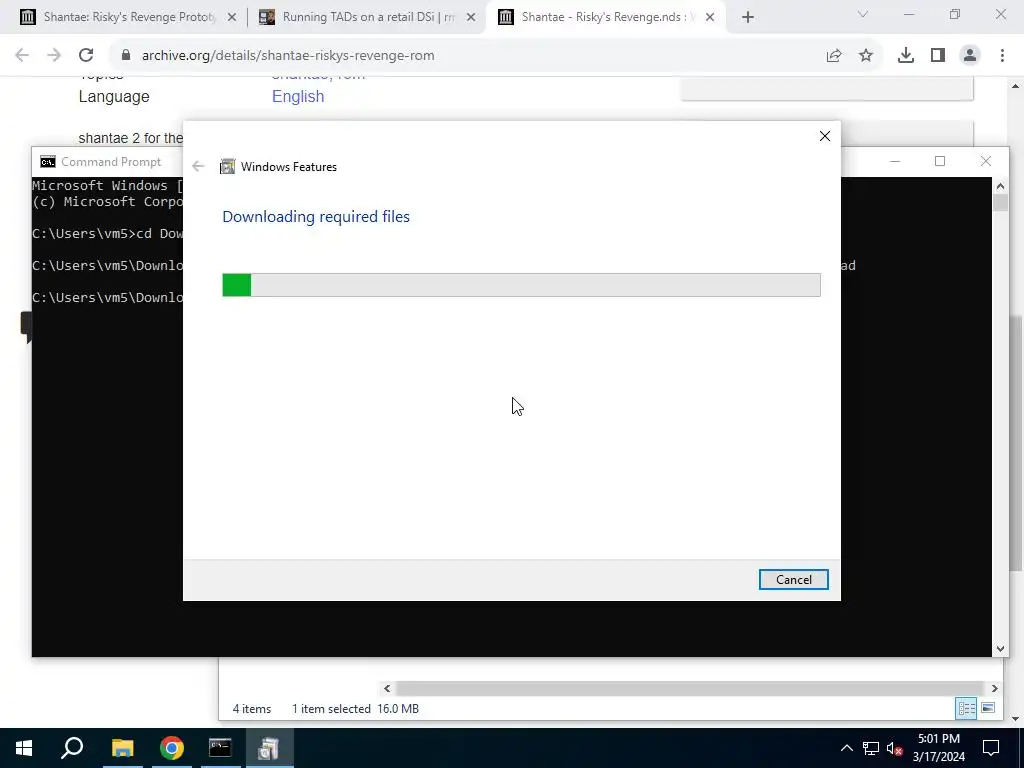1024x768 pixels.
Task: Open Chrome downloads panel
Action: point(906,56)
